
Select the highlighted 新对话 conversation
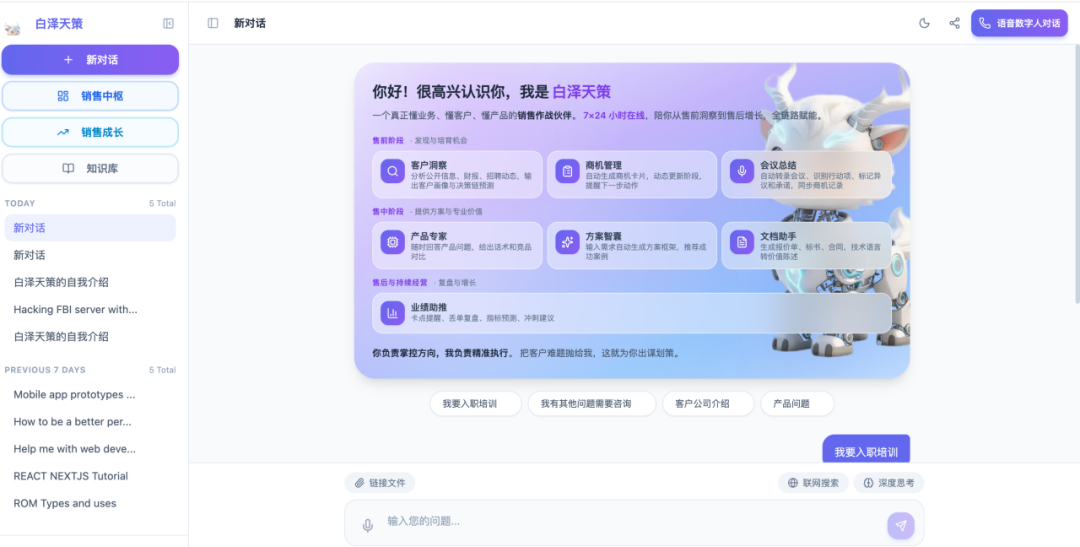90,228
